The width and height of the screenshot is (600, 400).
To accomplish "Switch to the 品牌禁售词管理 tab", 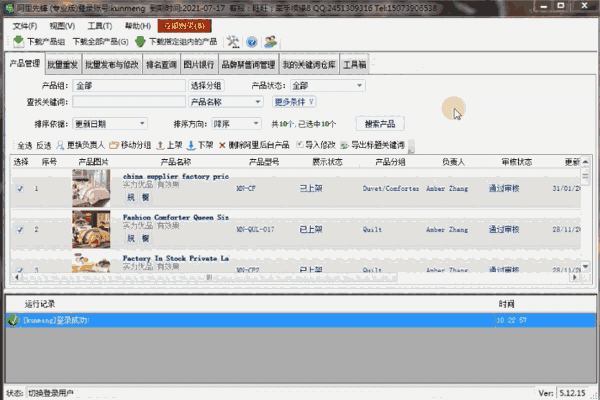I will point(248,65).
